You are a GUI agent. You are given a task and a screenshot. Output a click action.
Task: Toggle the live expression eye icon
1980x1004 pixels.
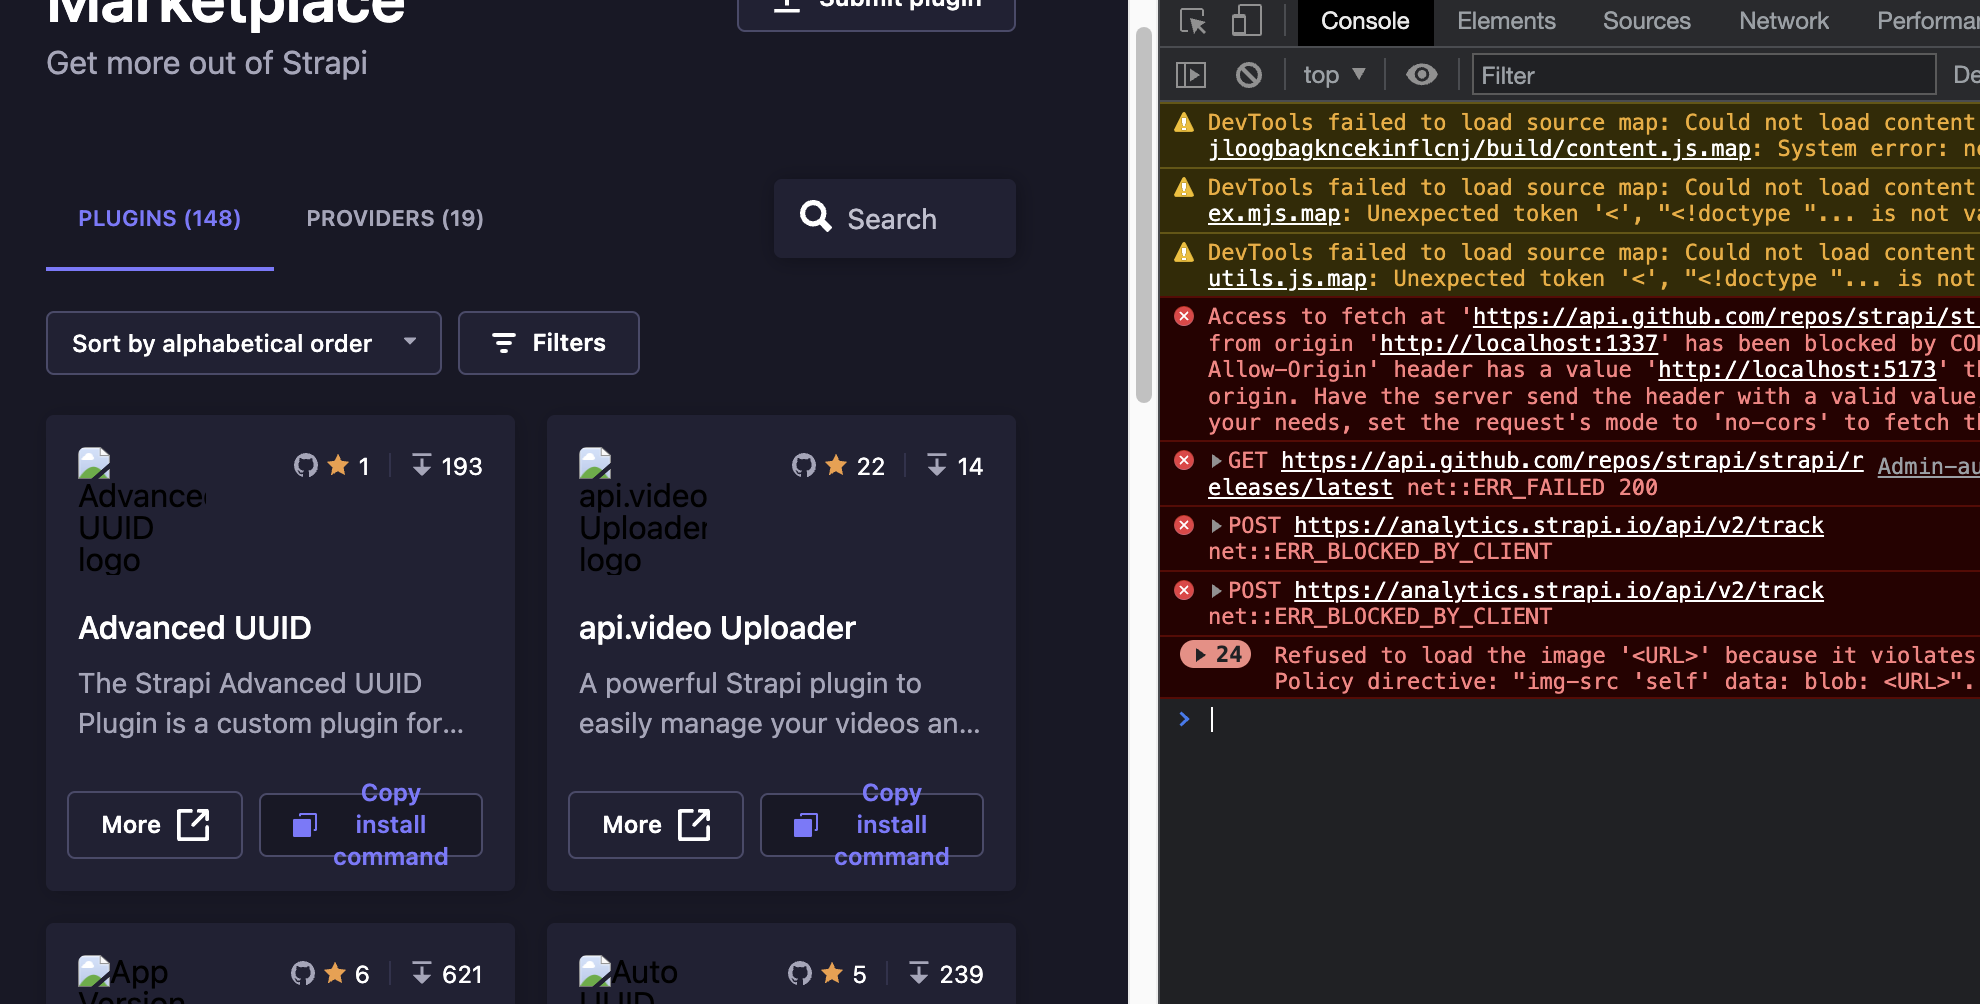(1421, 75)
